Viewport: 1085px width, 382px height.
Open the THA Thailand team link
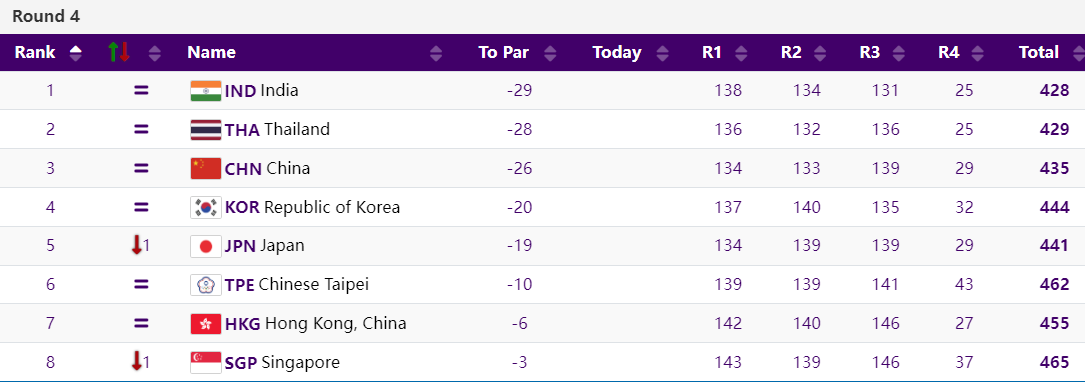coord(277,129)
